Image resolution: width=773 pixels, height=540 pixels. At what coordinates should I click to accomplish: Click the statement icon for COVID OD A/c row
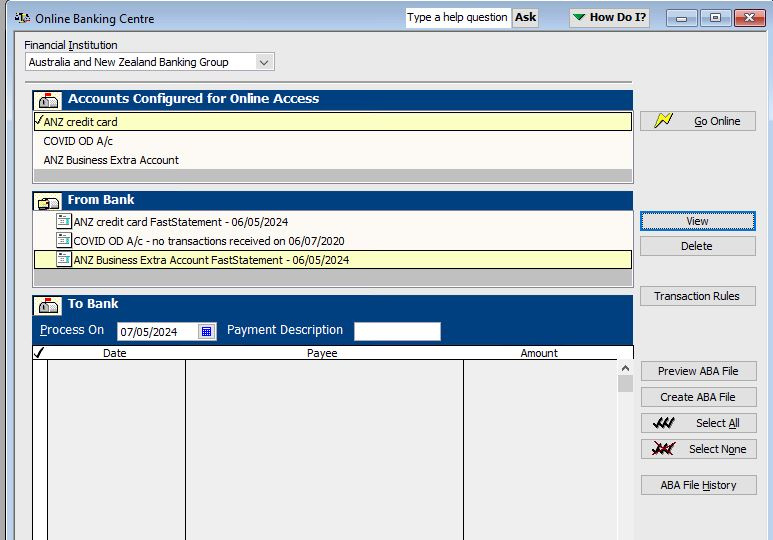[64, 240]
